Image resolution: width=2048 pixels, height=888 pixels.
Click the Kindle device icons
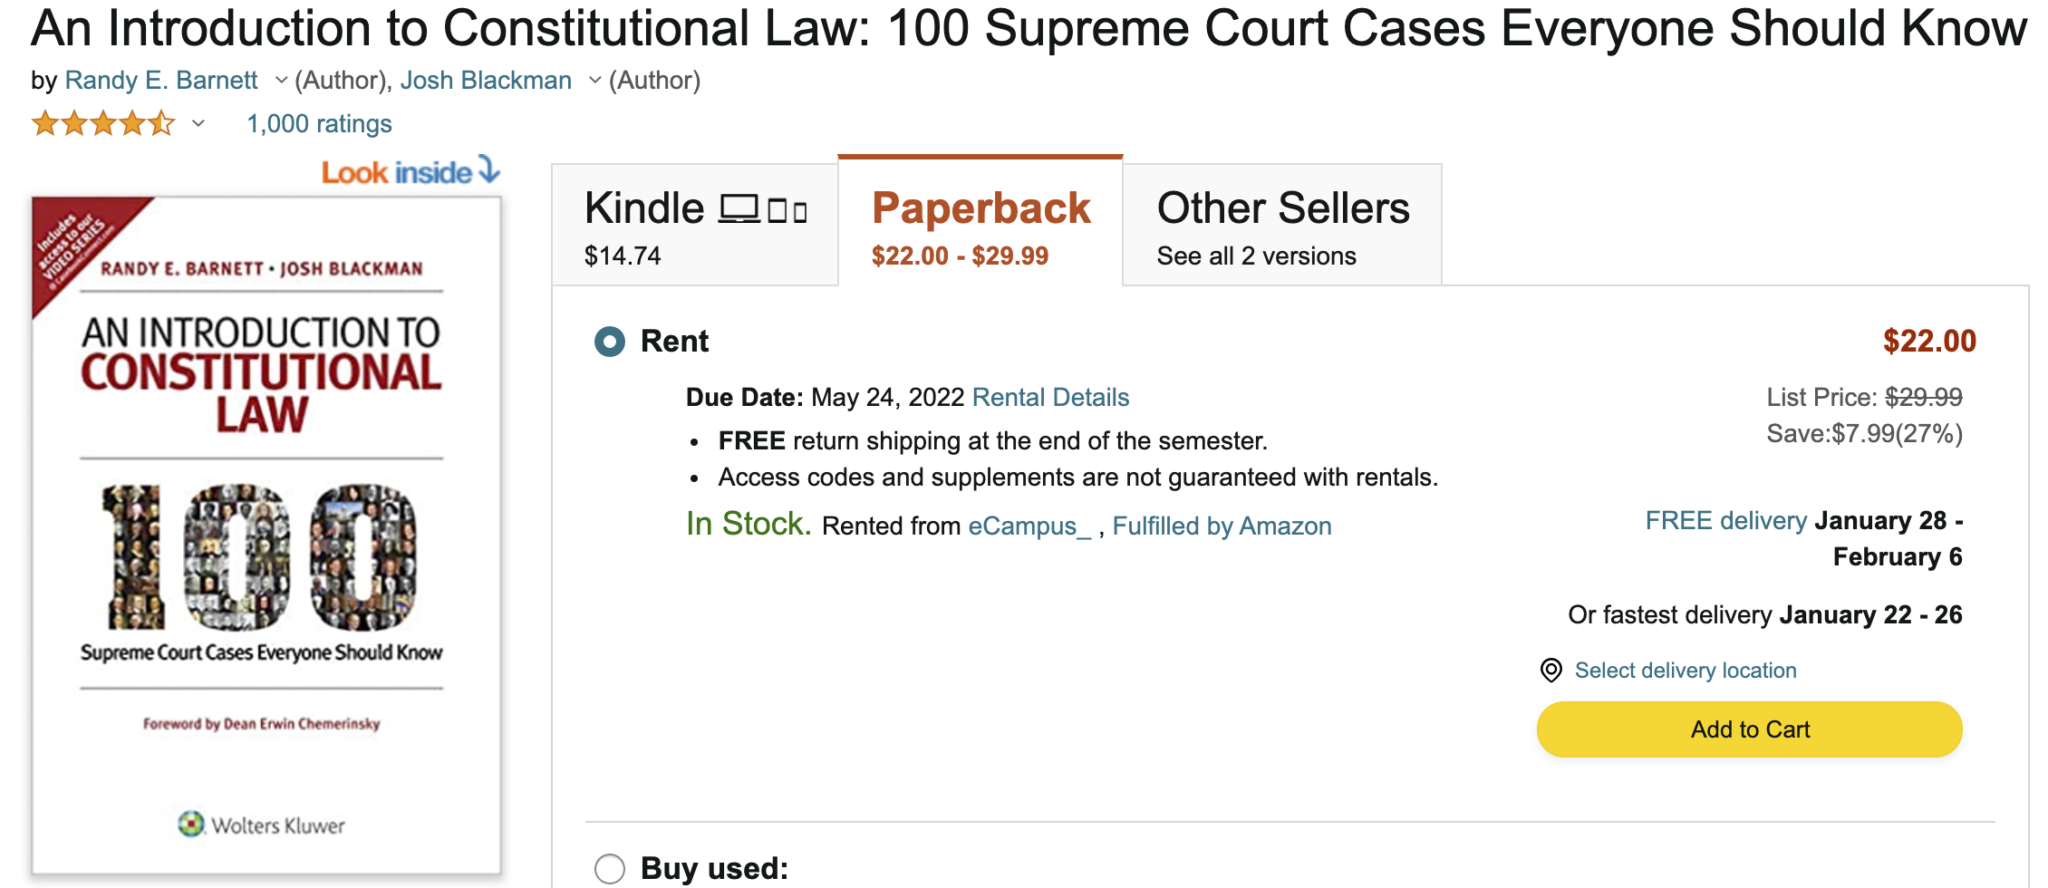pyautogui.click(x=763, y=210)
